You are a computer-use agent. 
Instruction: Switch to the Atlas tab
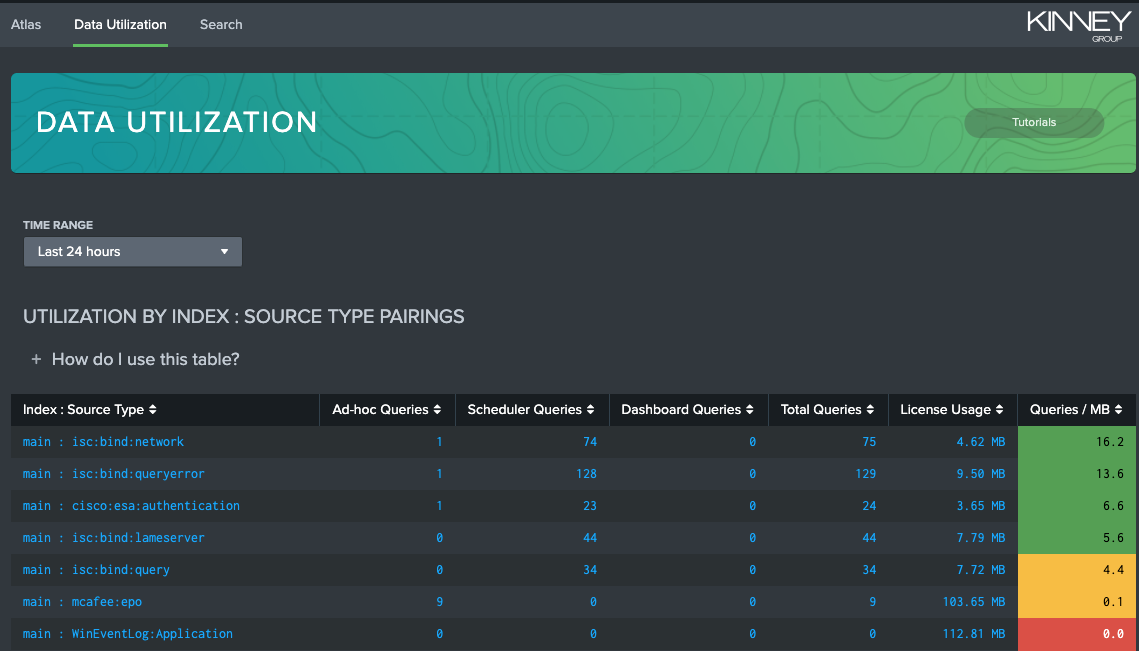[x=26, y=24]
